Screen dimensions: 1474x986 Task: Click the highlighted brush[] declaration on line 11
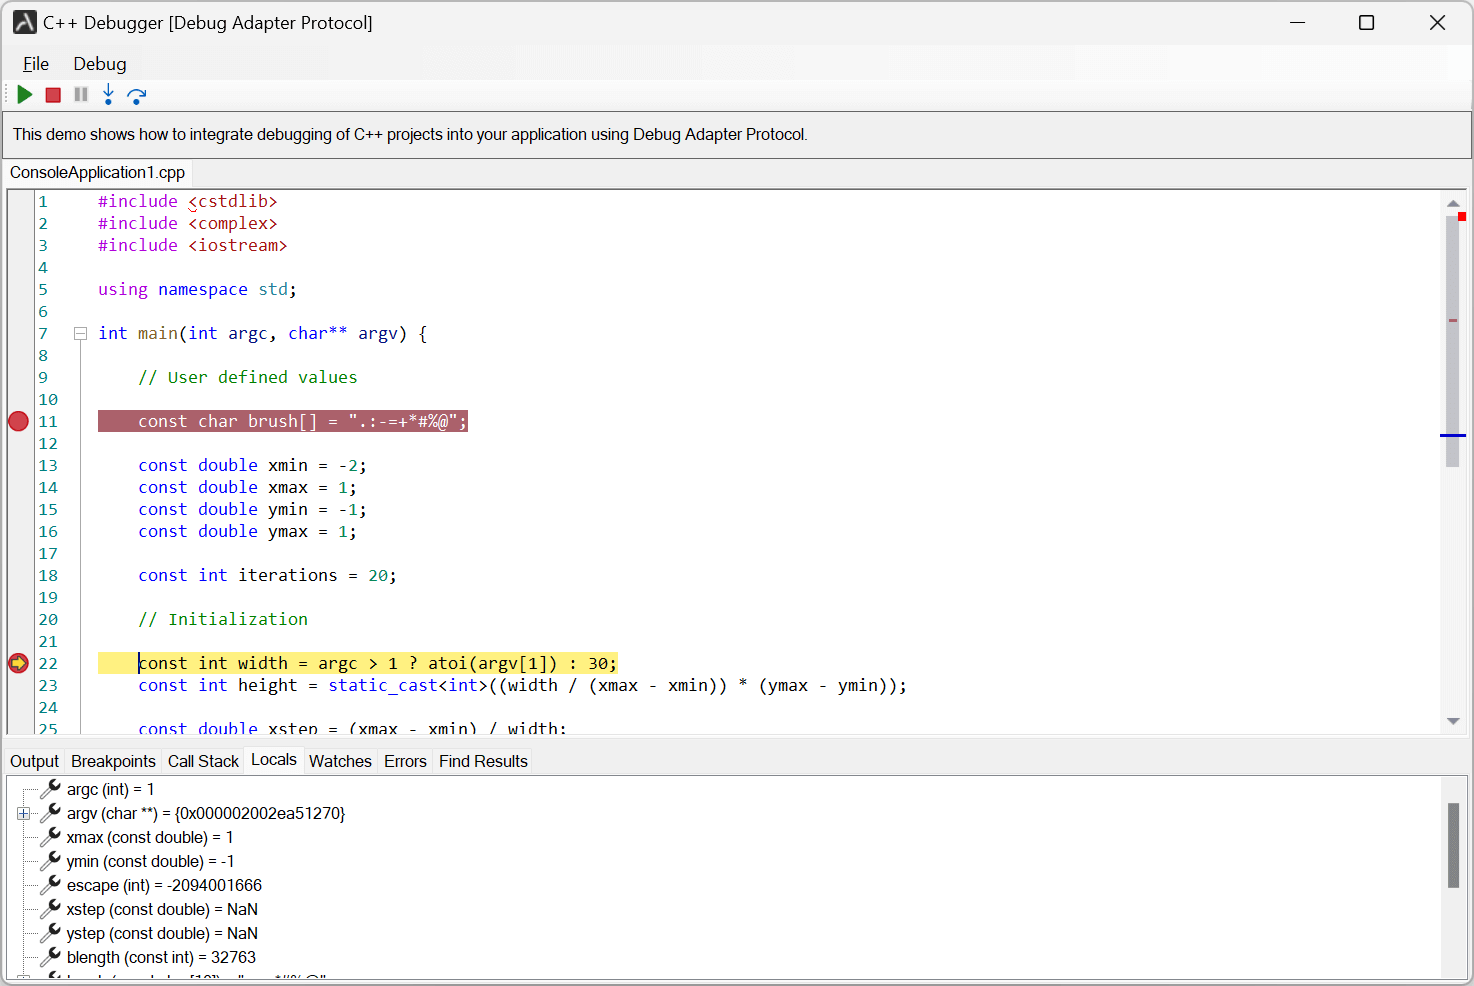pyautogui.click(x=283, y=421)
